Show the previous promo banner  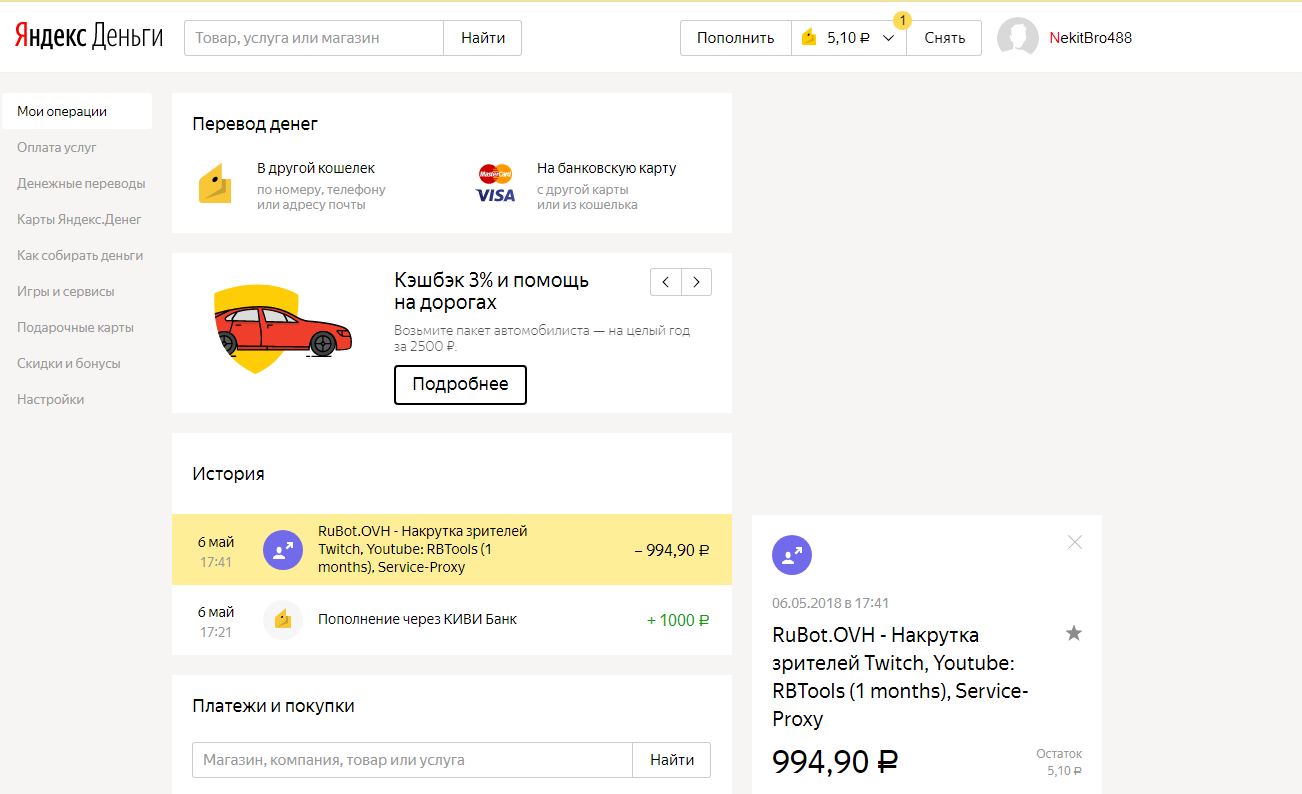coord(666,282)
